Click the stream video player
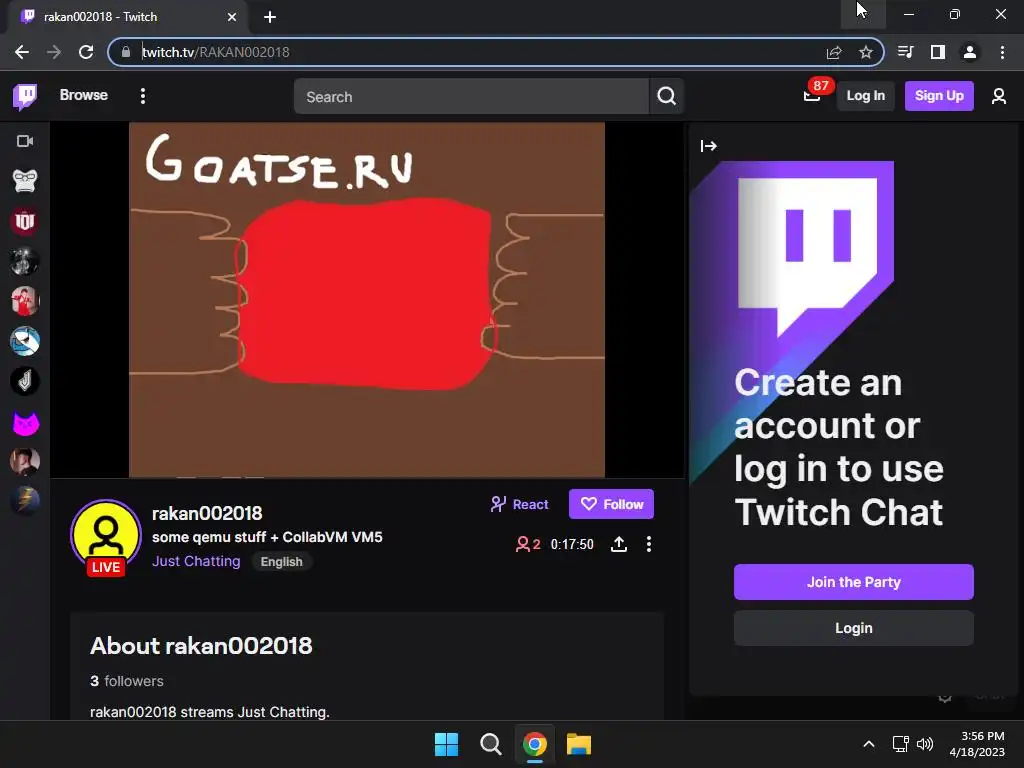1024x768 pixels. coord(367,300)
